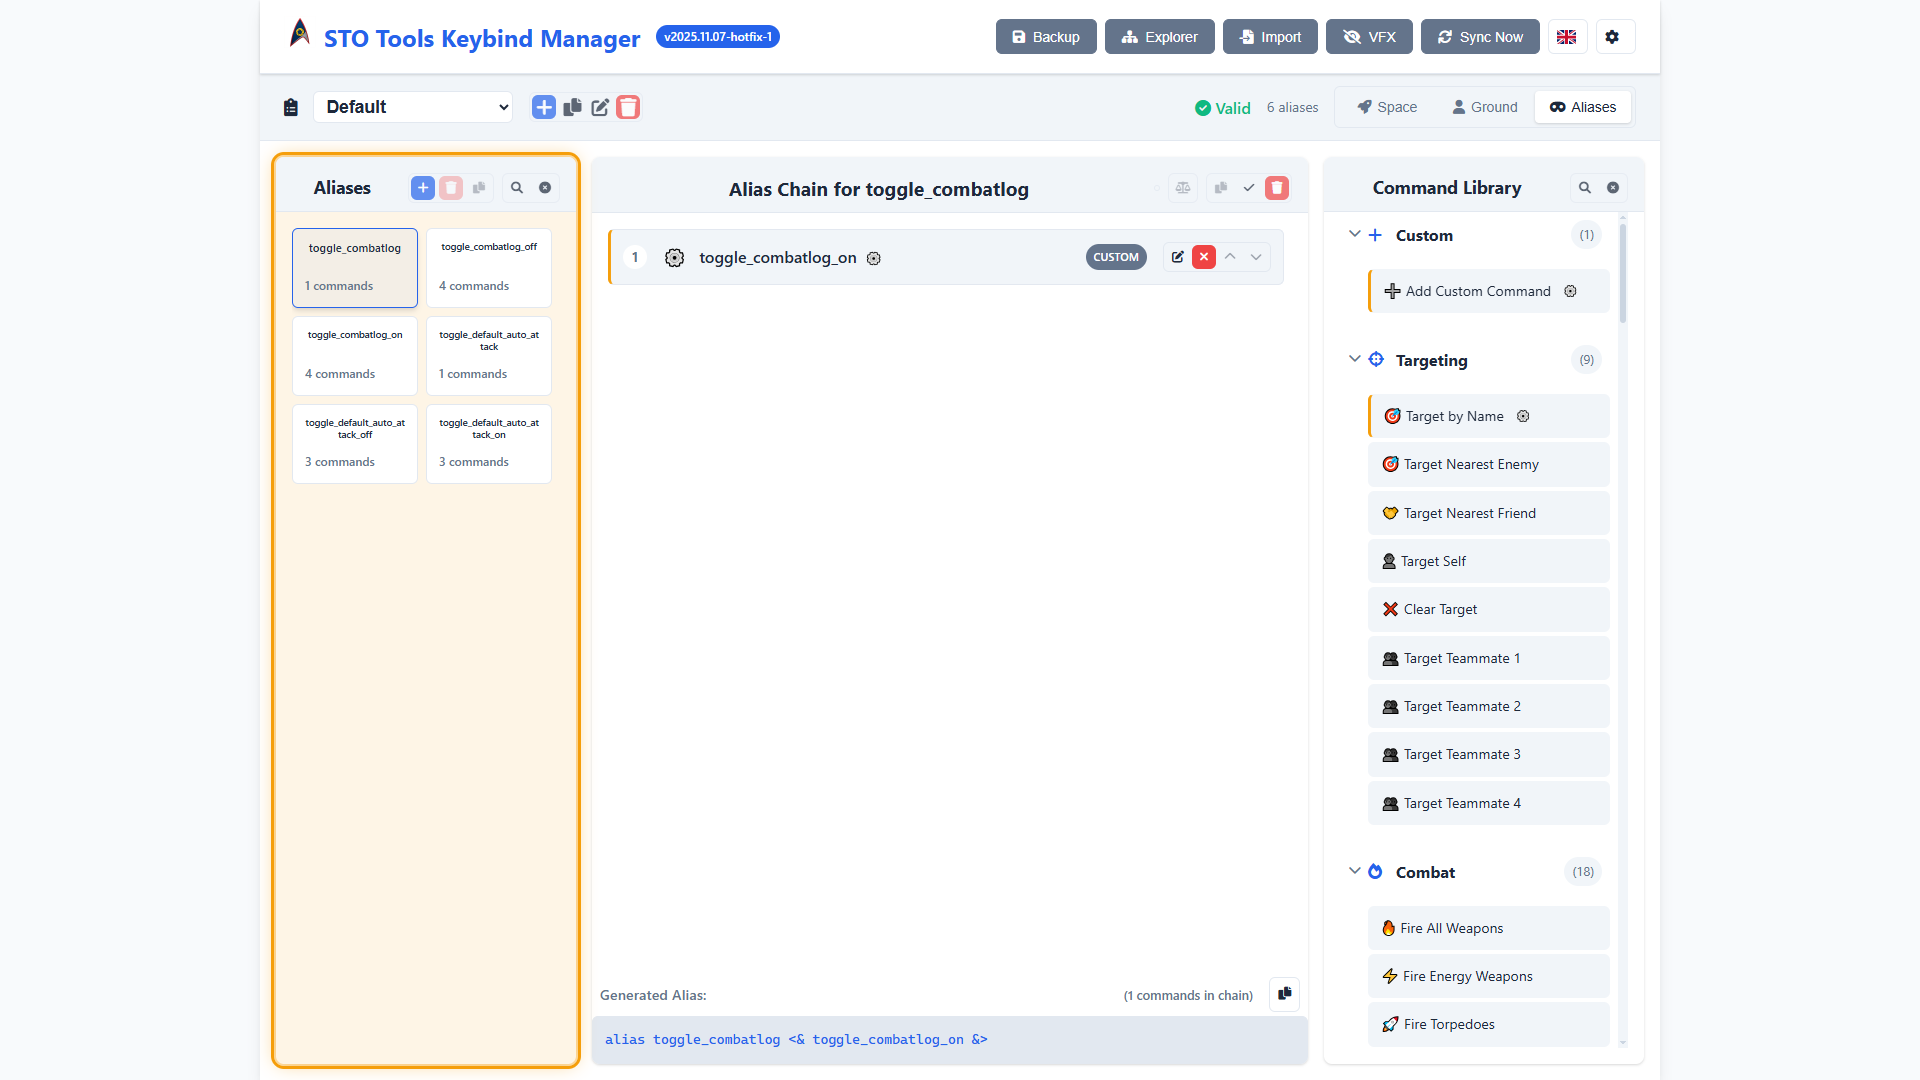
Task: Remove toggle_combatlog_on command with red X
Action: click(x=1204, y=257)
